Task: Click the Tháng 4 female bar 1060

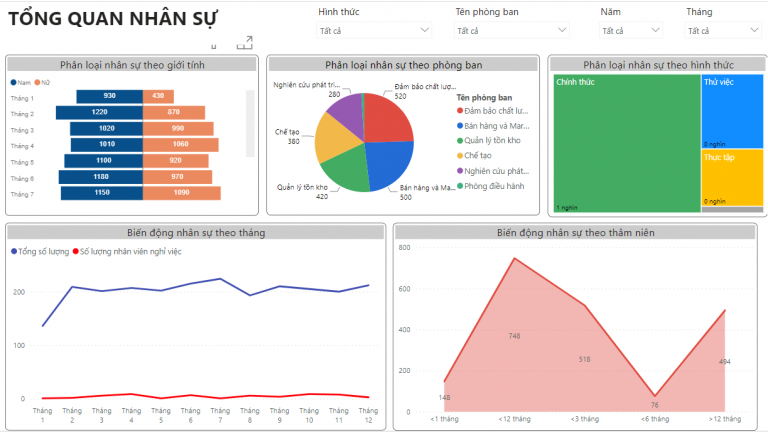Action: (181, 144)
